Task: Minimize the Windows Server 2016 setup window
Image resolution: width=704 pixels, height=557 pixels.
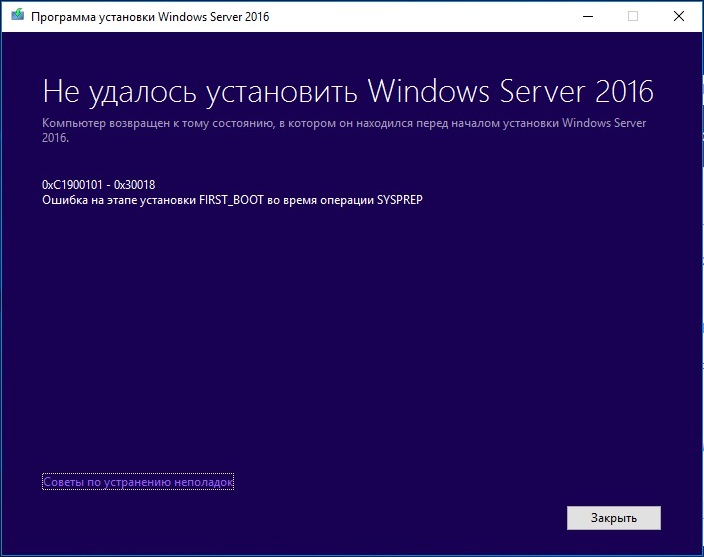Action: point(588,16)
